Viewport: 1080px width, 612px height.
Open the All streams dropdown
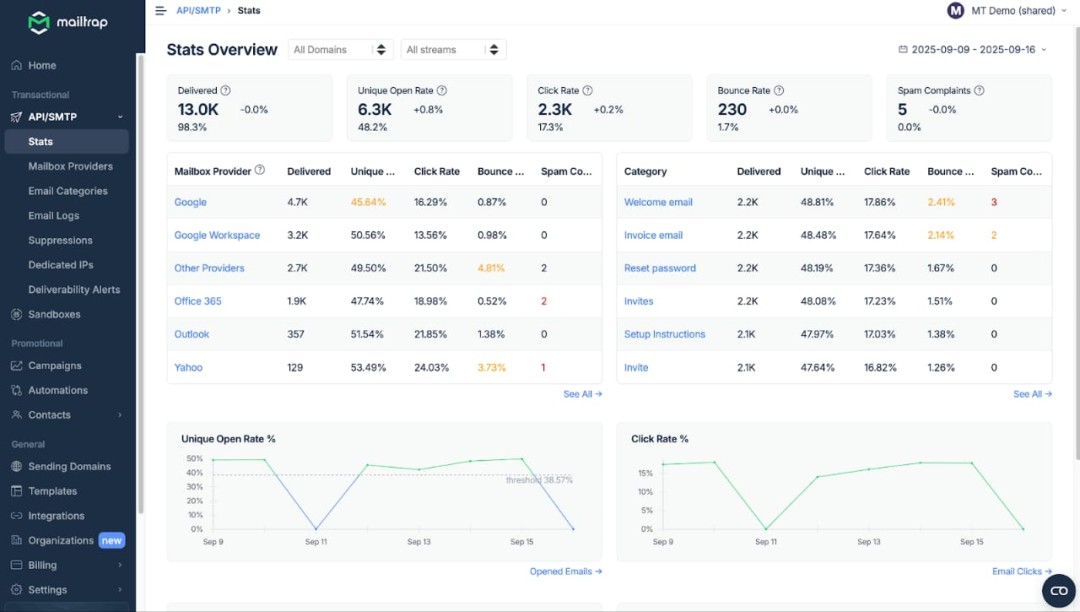pos(453,50)
